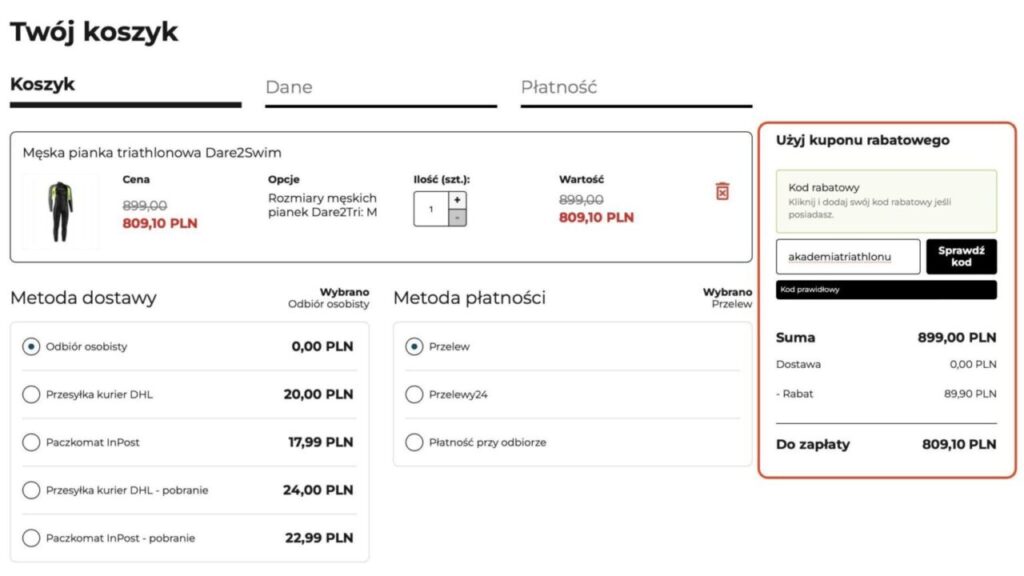Increase quantity with the plus button

point(457,200)
